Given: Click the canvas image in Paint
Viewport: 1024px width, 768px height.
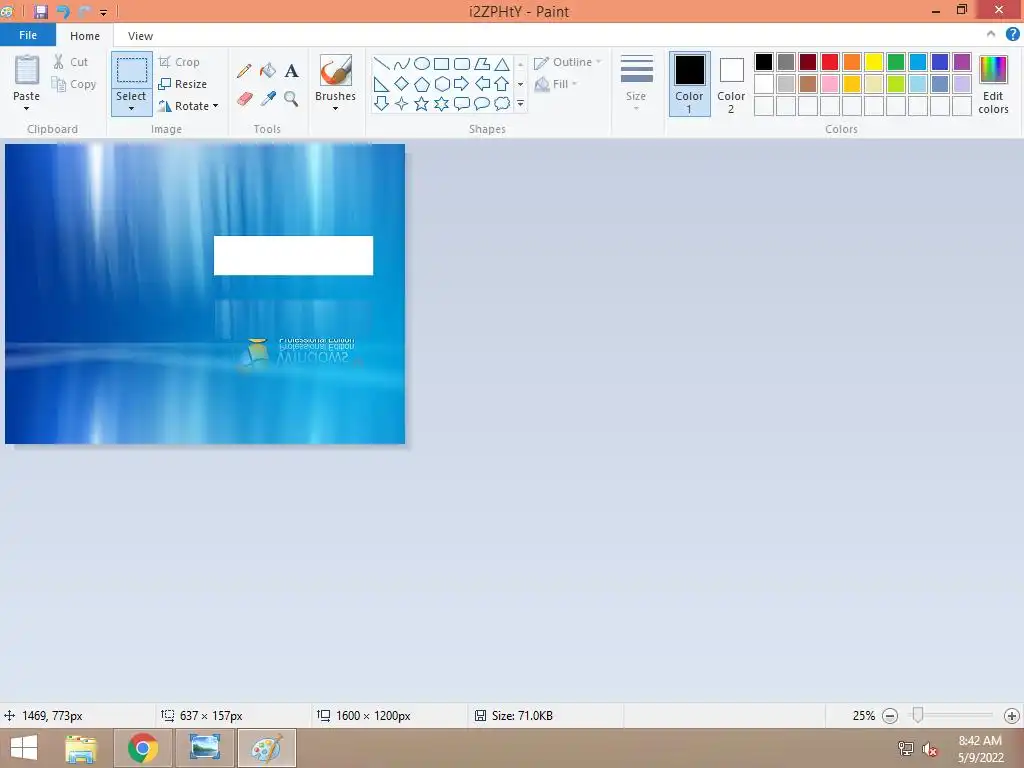Looking at the screenshot, I should pos(205,294).
